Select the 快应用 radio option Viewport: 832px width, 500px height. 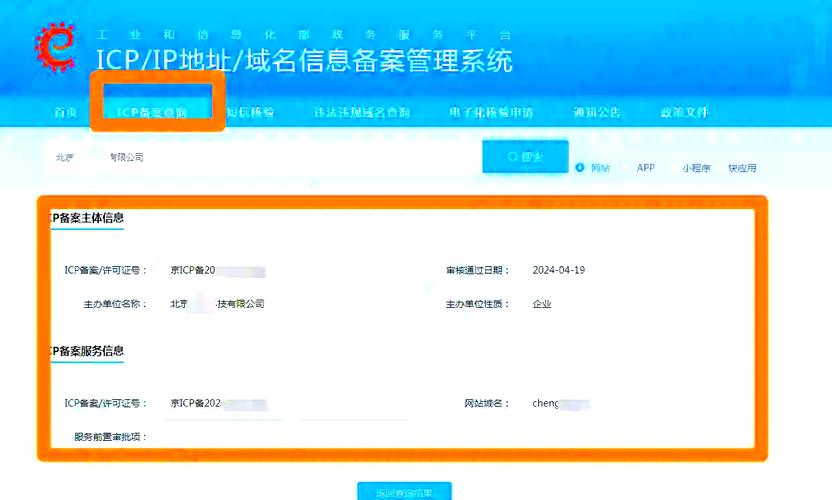click(742, 168)
